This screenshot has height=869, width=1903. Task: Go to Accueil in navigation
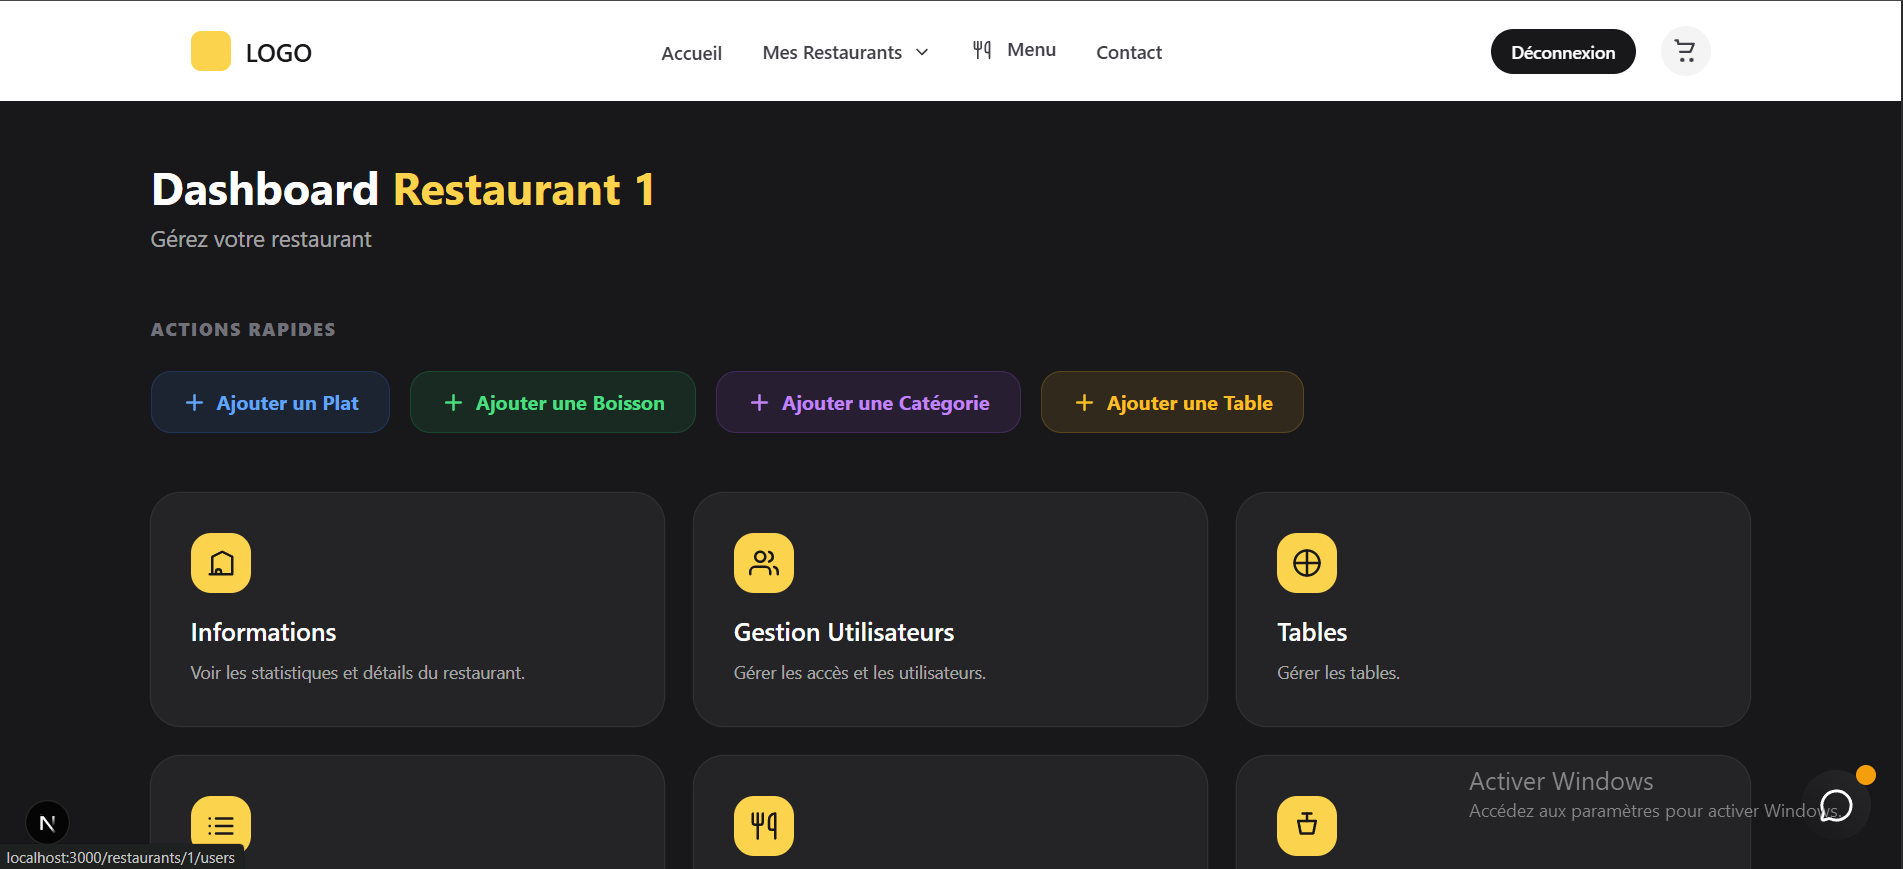tap(691, 53)
